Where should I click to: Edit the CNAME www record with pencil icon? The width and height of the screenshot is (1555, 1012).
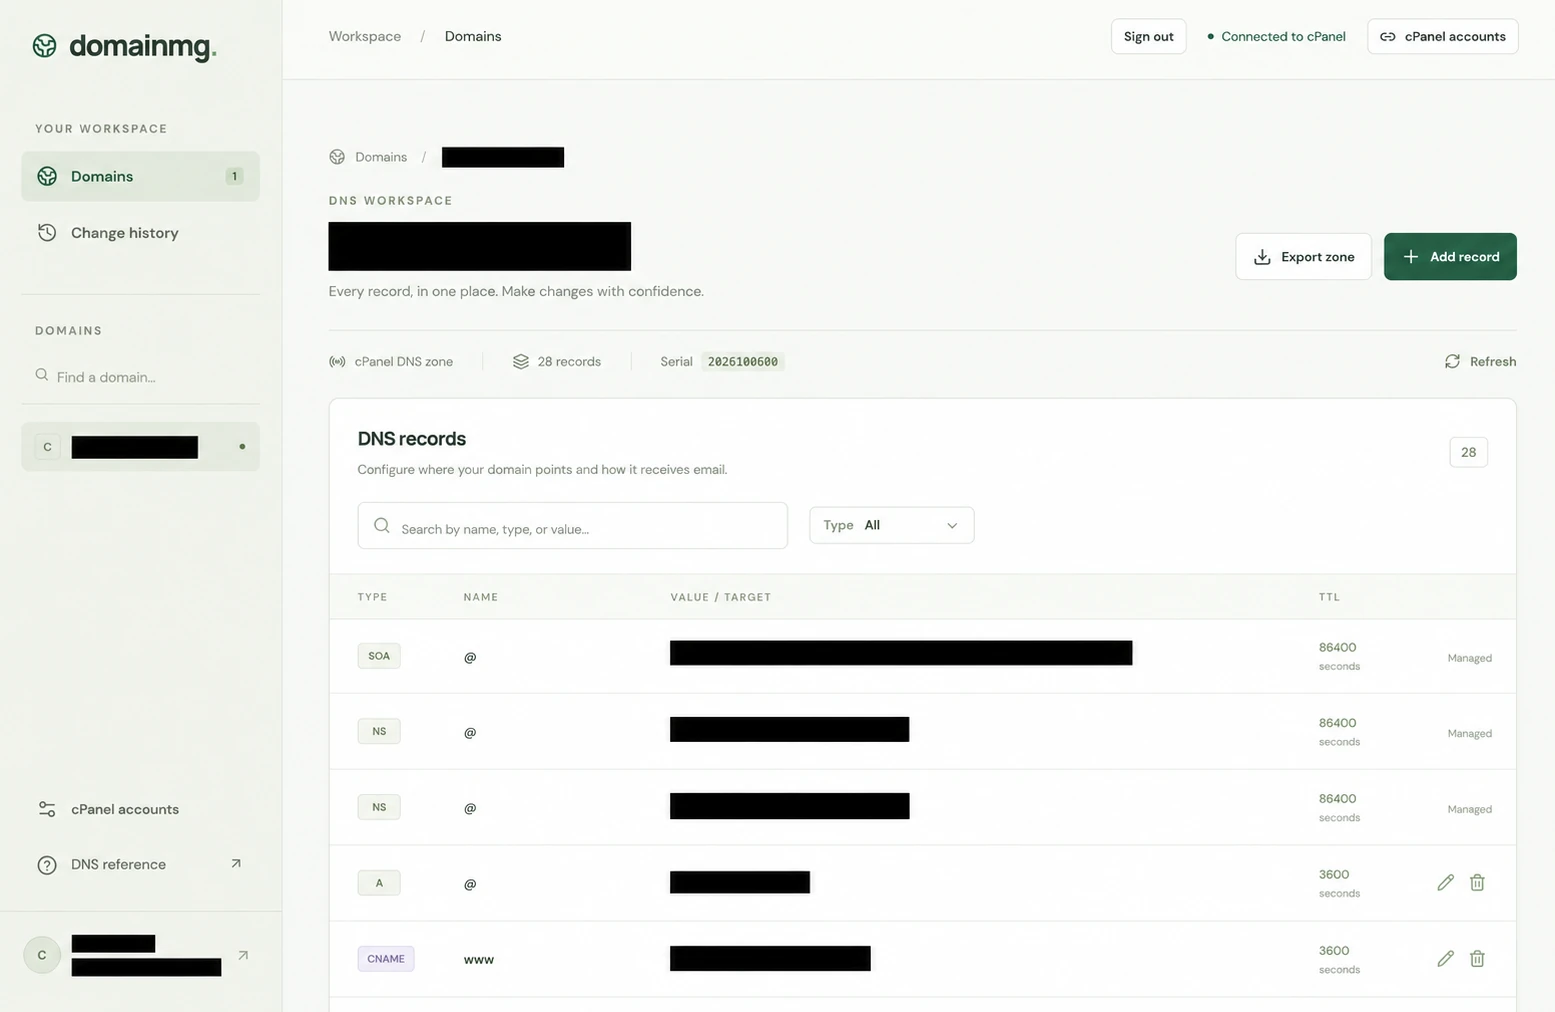[x=1445, y=959]
